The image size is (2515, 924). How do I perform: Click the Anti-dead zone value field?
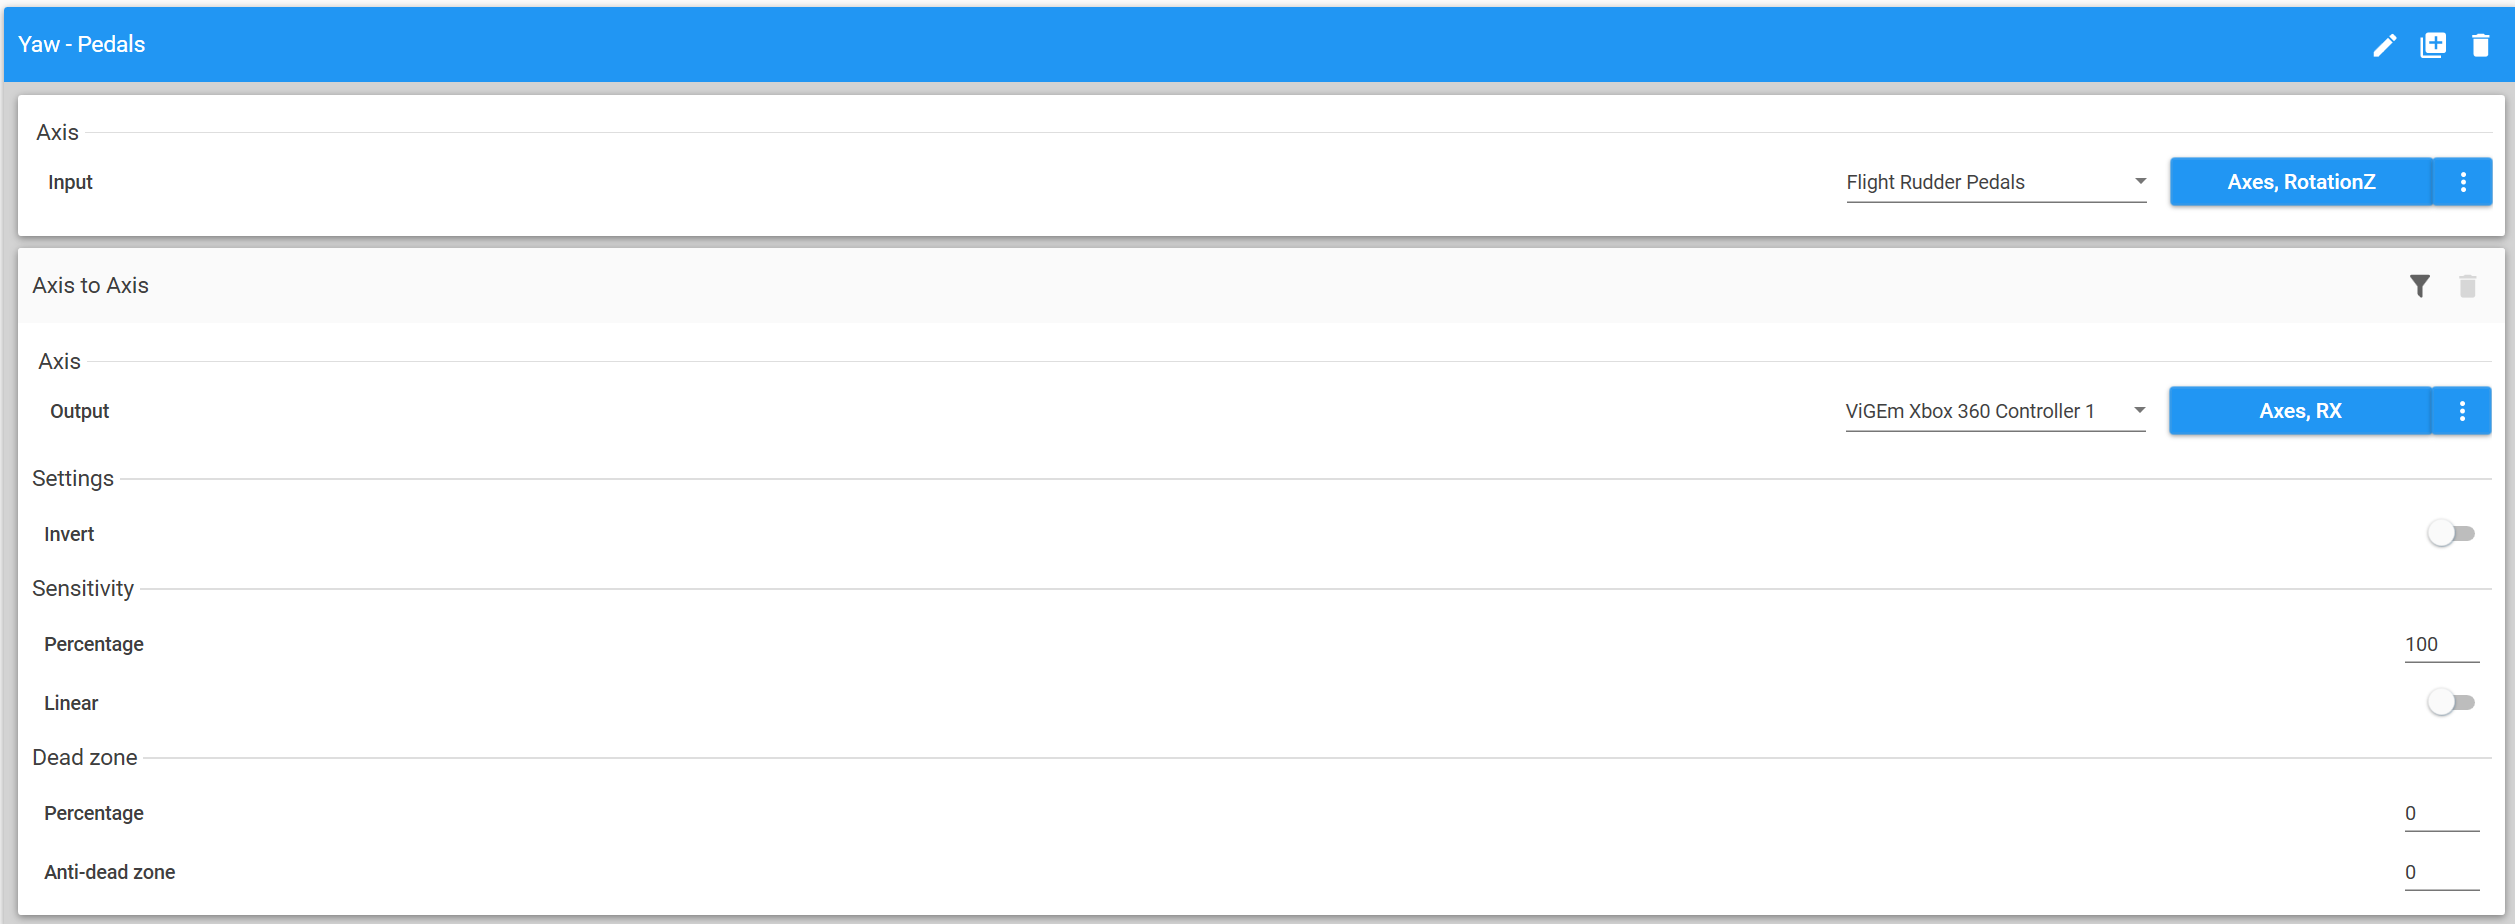(2441, 873)
